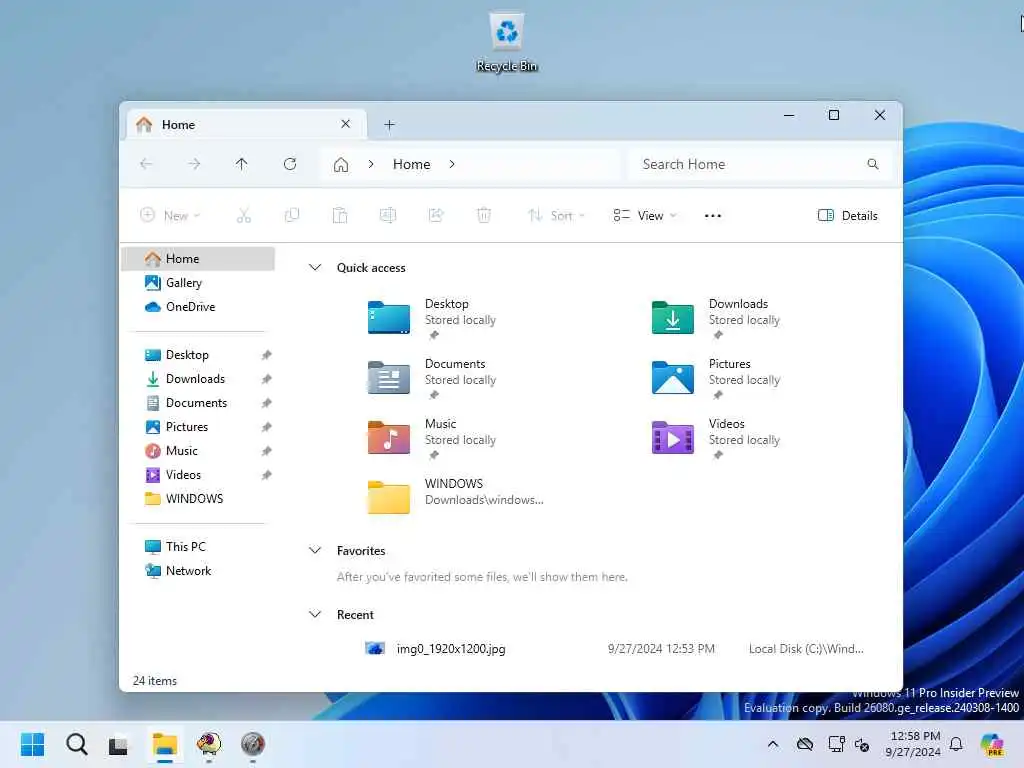Collapse the Recent section
Image resolution: width=1024 pixels, height=768 pixels.
(x=315, y=615)
